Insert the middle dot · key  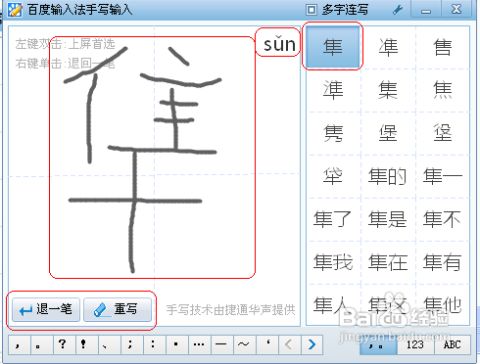177,344
